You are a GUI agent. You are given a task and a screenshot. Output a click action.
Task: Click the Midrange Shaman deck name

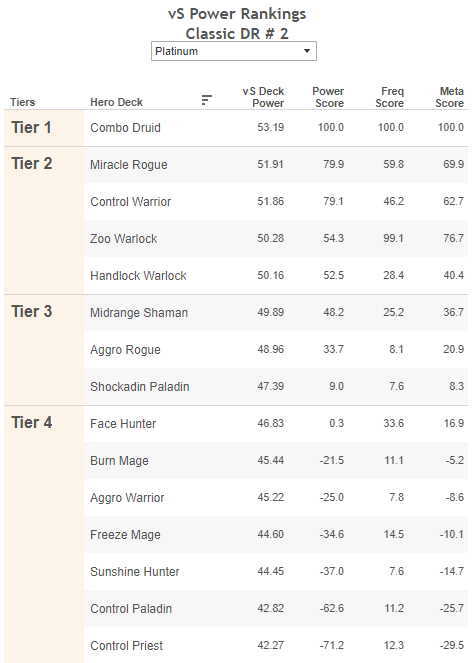tap(139, 313)
